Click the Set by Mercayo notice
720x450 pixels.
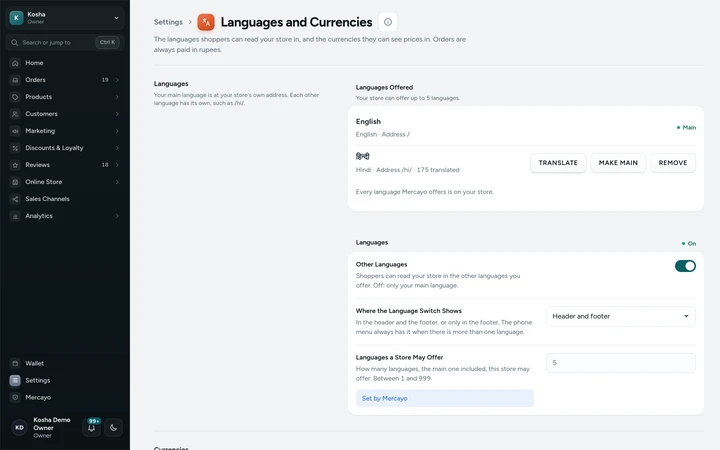444,398
